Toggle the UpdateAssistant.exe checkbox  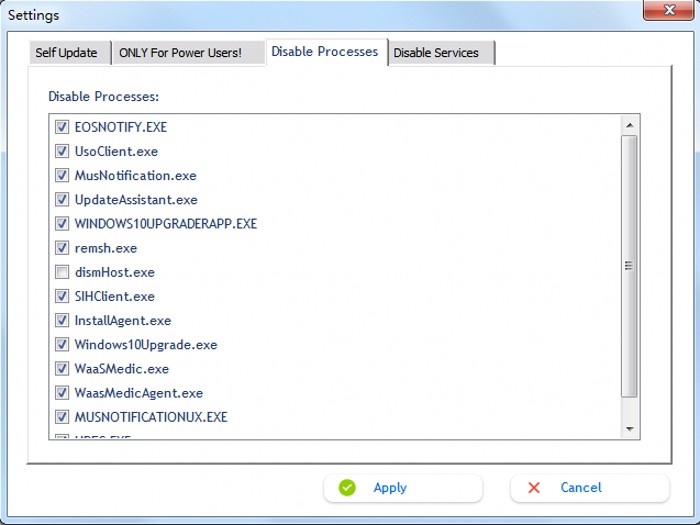[62, 200]
